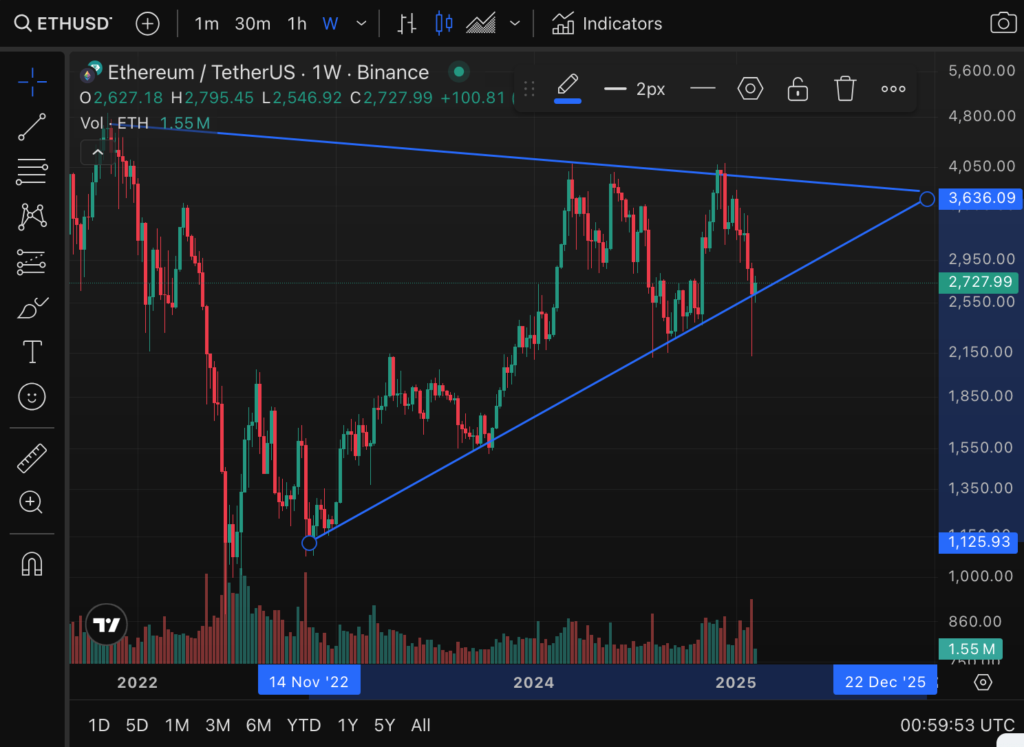The height and width of the screenshot is (747, 1024).
Task: Set the date range to 6M
Action: [x=259, y=725]
